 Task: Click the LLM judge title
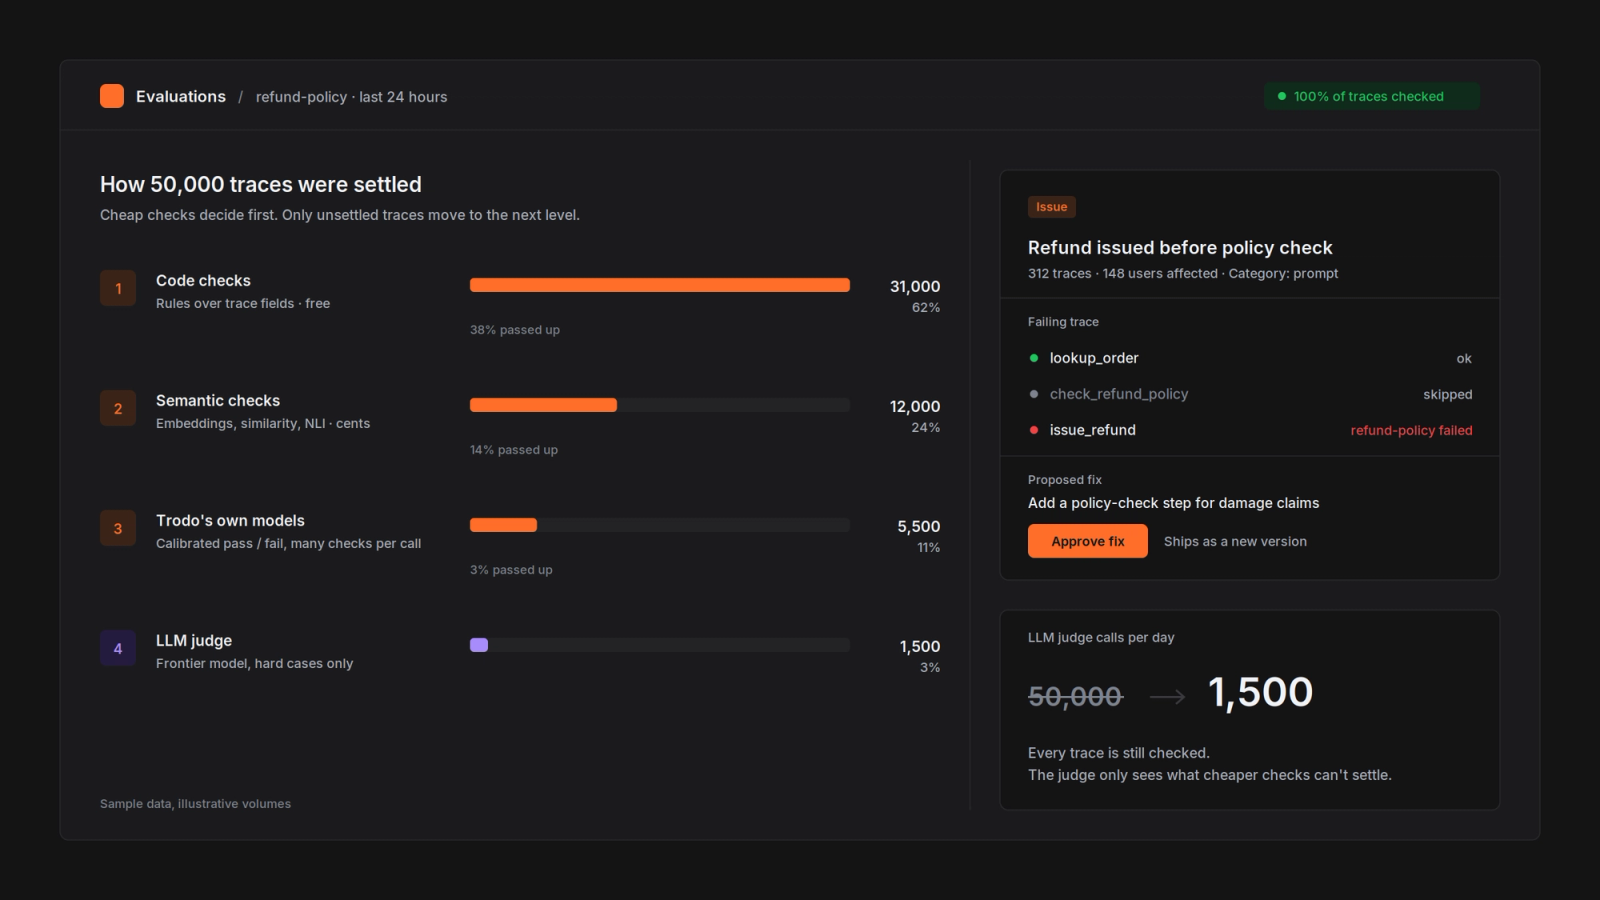(x=194, y=641)
